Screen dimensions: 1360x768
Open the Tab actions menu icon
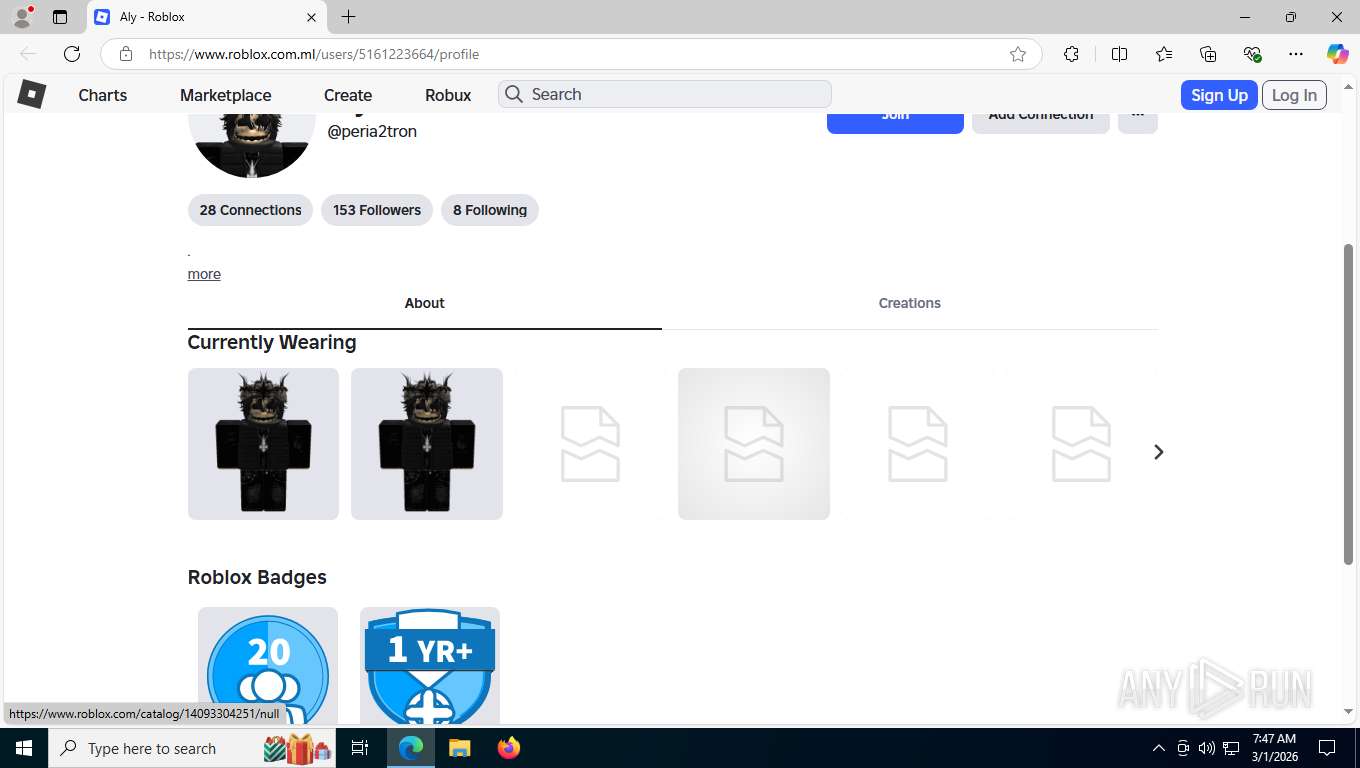[60, 17]
